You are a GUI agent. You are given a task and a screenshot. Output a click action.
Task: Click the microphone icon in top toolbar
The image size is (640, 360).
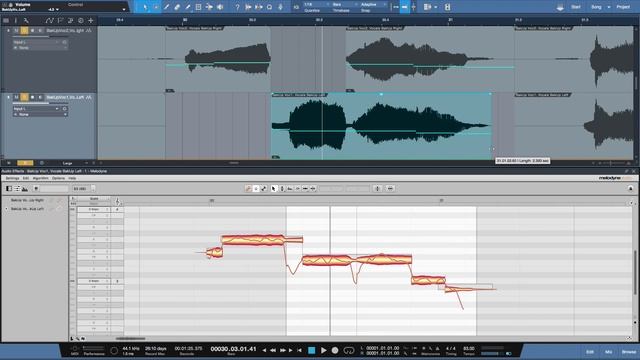pyautogui.click(x=280, y=7)
